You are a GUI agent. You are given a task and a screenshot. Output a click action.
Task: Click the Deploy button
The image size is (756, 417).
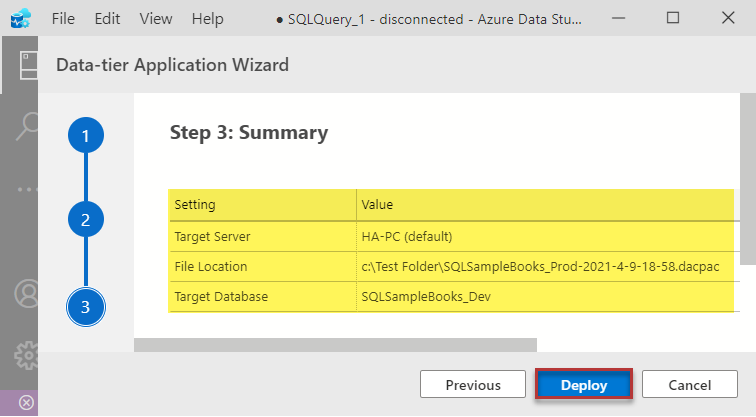coord(584,385)
